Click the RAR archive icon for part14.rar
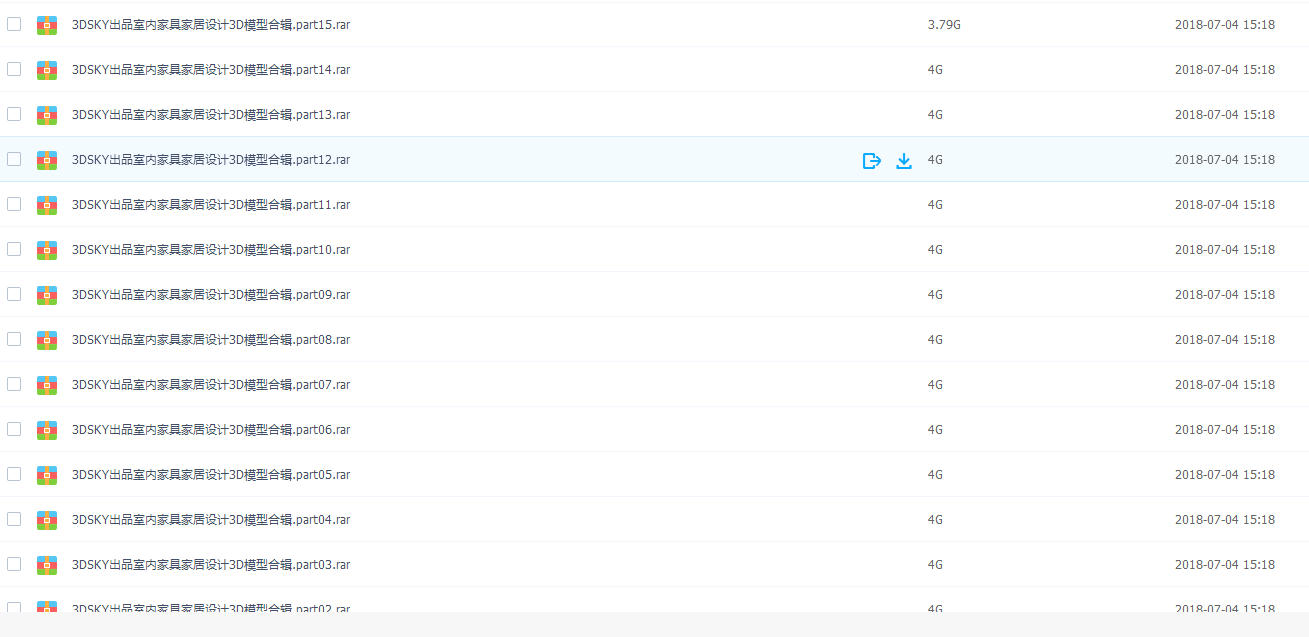The image size is (1309, 637). [47, 70]
